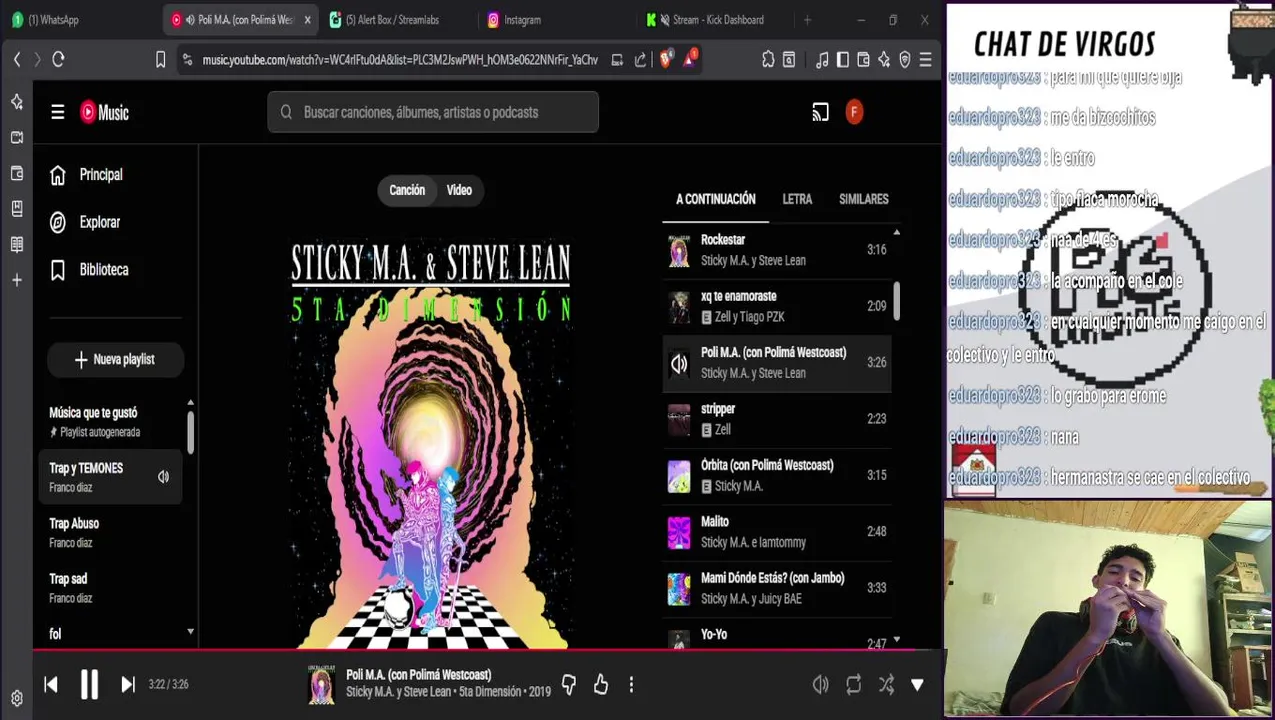Viewport: 1275px width, 720px height.
Task: Open Música que te gustó playlist
Action: click(x=110, y=421)
